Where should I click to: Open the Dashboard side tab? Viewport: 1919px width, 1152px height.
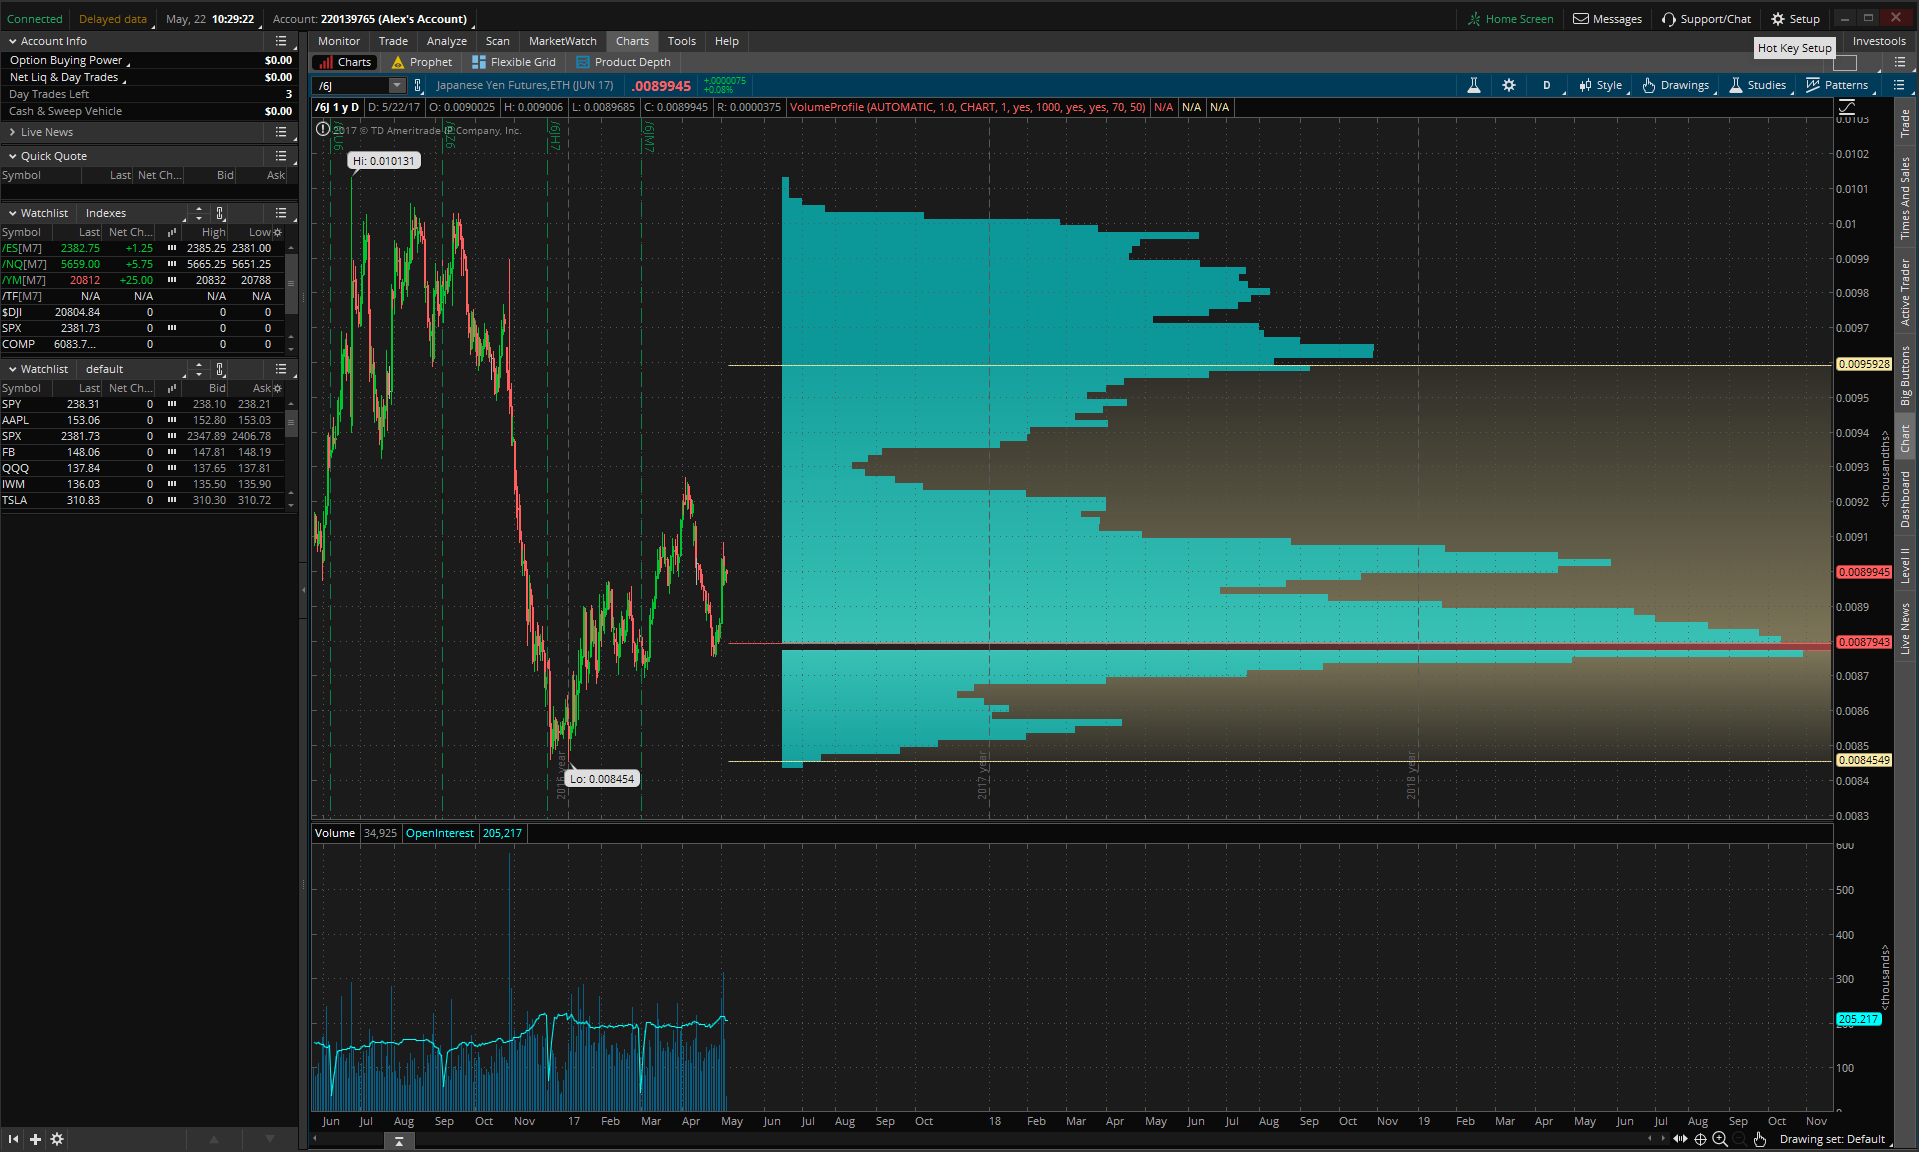click(x=1905, y=499)
